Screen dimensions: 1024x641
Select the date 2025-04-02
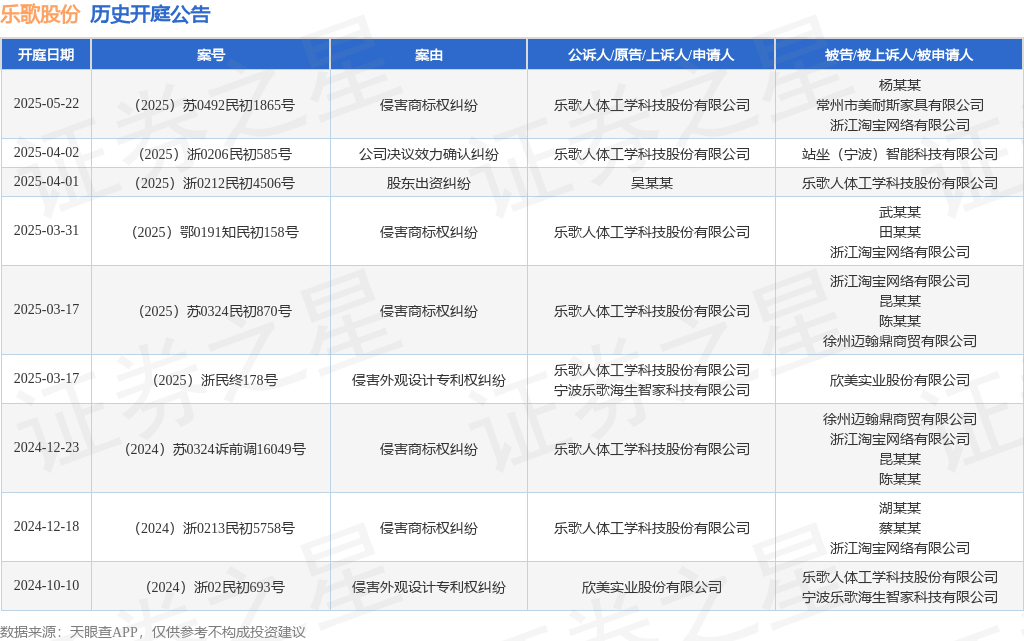(46, 152)
